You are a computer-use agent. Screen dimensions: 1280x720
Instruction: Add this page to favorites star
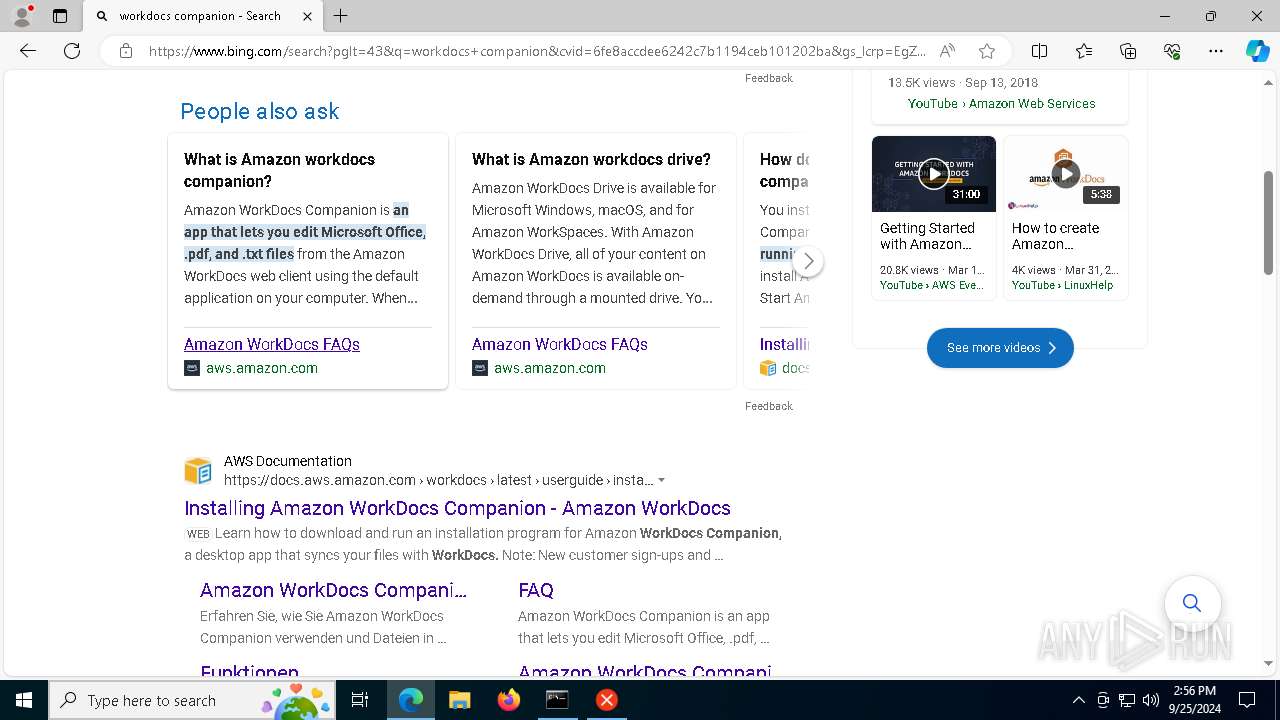tap(987, 51)
